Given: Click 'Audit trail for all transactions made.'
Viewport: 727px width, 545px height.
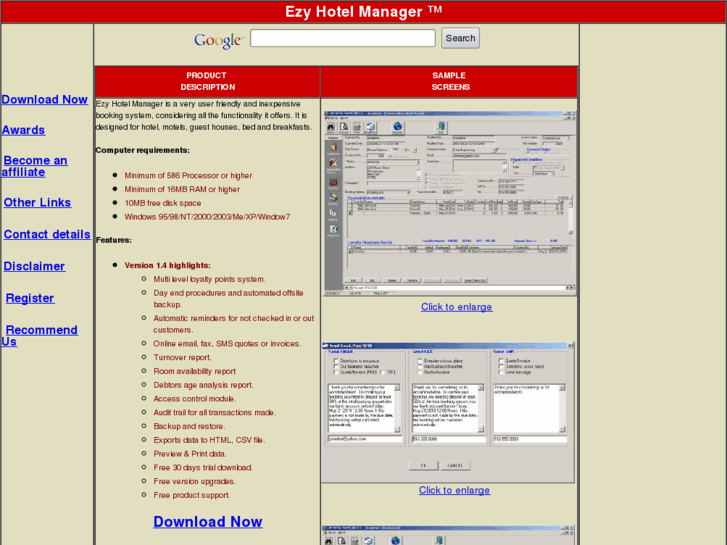Looking at the screenshot, I should click(x=215, y=413).
